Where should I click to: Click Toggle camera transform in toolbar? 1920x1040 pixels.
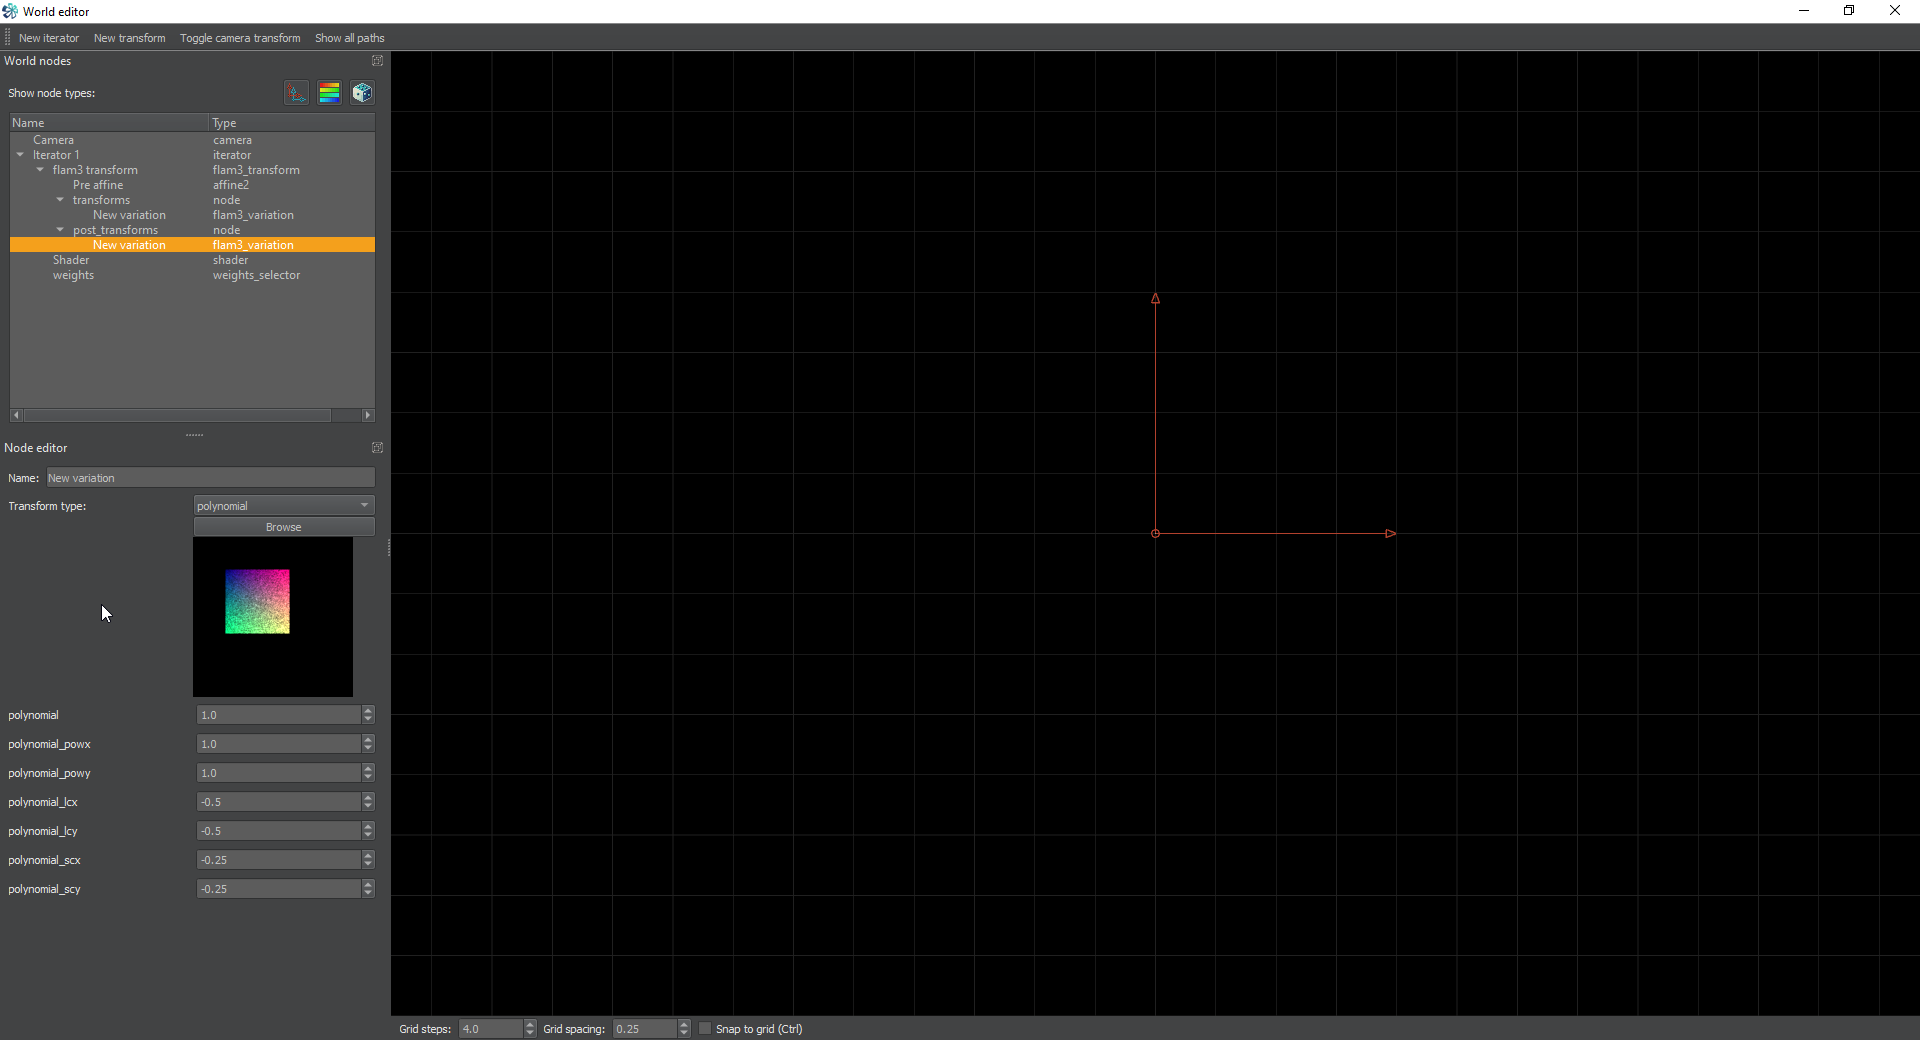pyautogui.click(x=240, y=38)
